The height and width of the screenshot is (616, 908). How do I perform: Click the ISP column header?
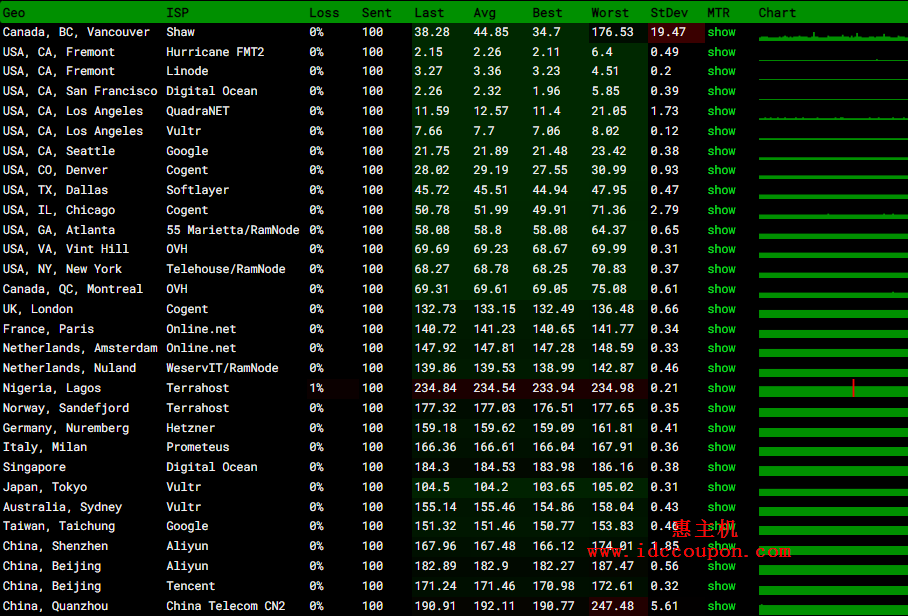pyautogui.click(x=177, y=13)
